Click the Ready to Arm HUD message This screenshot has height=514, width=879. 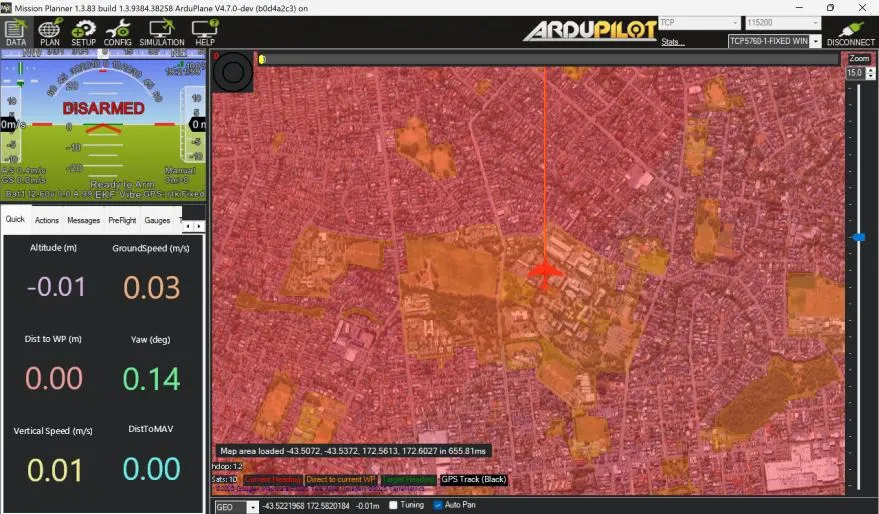click(x=122, y=184)
